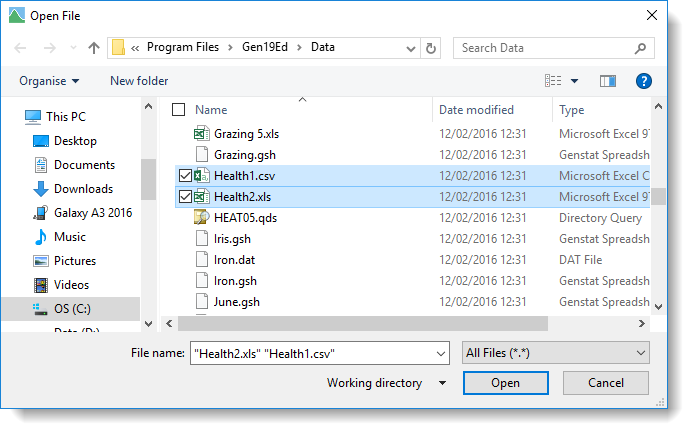This screenshot has width=687, height=425.
Task: Expand the Working directory dropdown
Action: [442, 383]
